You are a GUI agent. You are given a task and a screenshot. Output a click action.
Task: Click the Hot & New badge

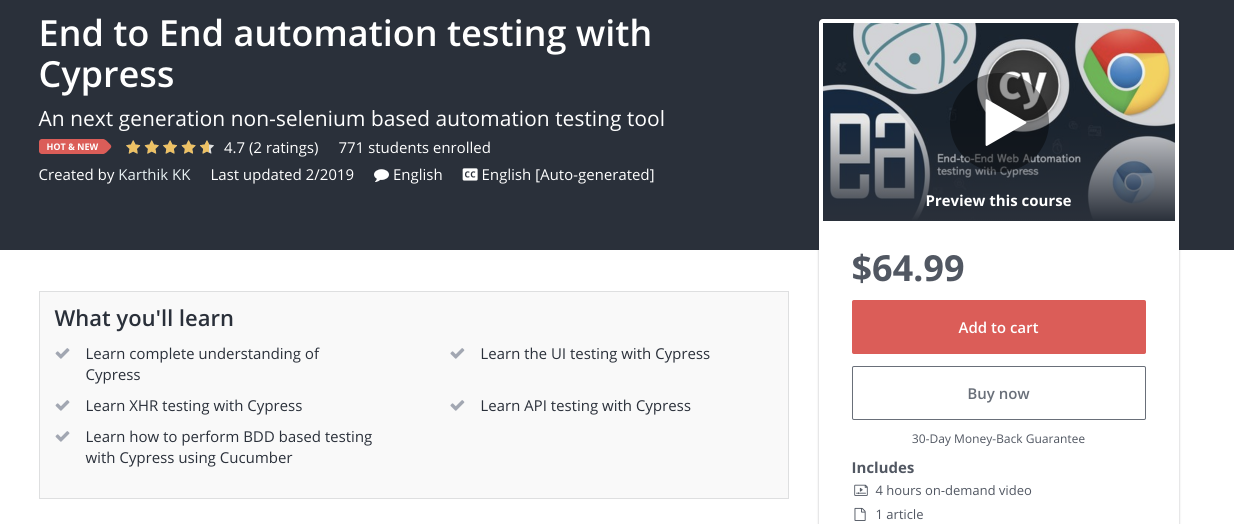[75, 147]
